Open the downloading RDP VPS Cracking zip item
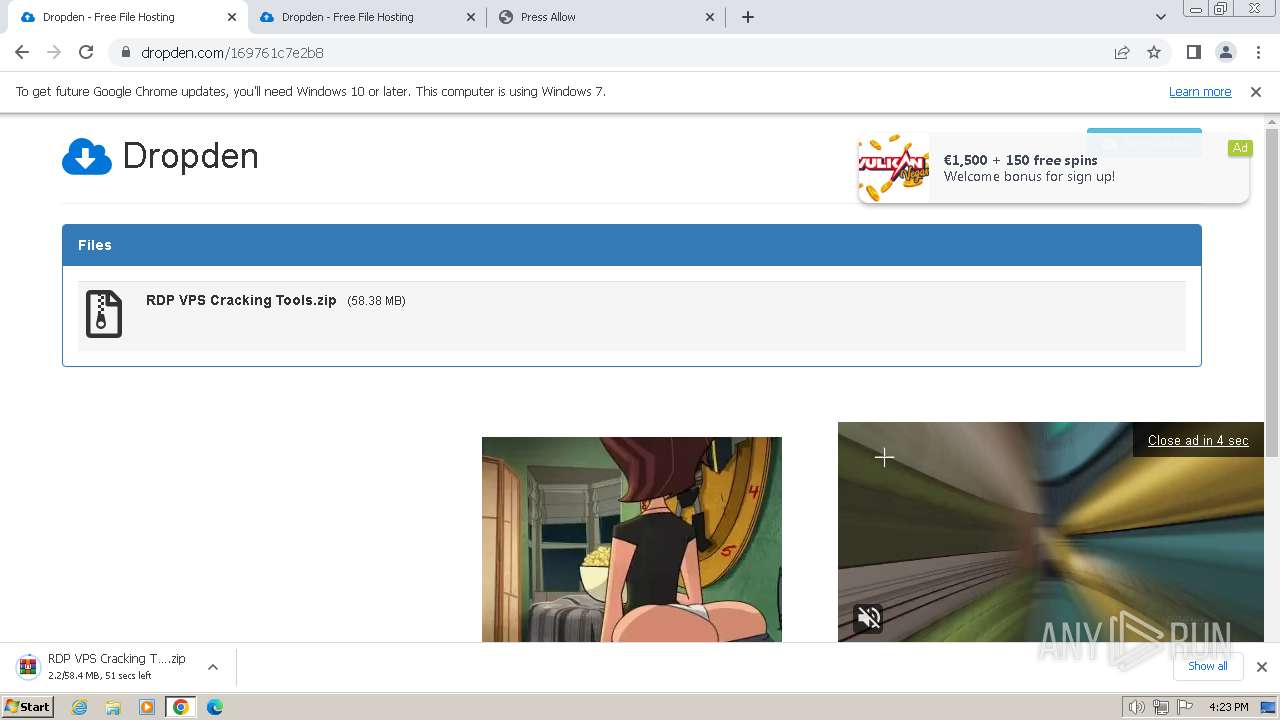Viewport: 1280px width, 720px height. (105, 667)
